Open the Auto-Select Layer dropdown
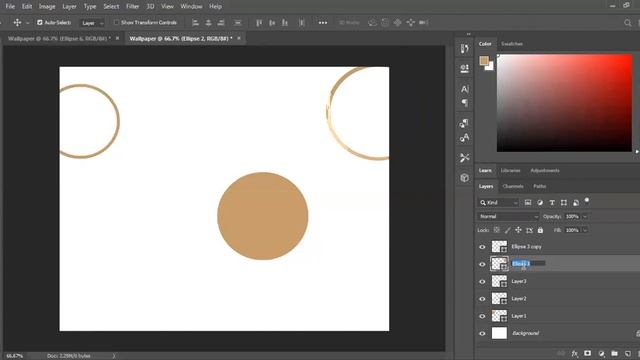The image size is (640, 360). pos(92,23)
